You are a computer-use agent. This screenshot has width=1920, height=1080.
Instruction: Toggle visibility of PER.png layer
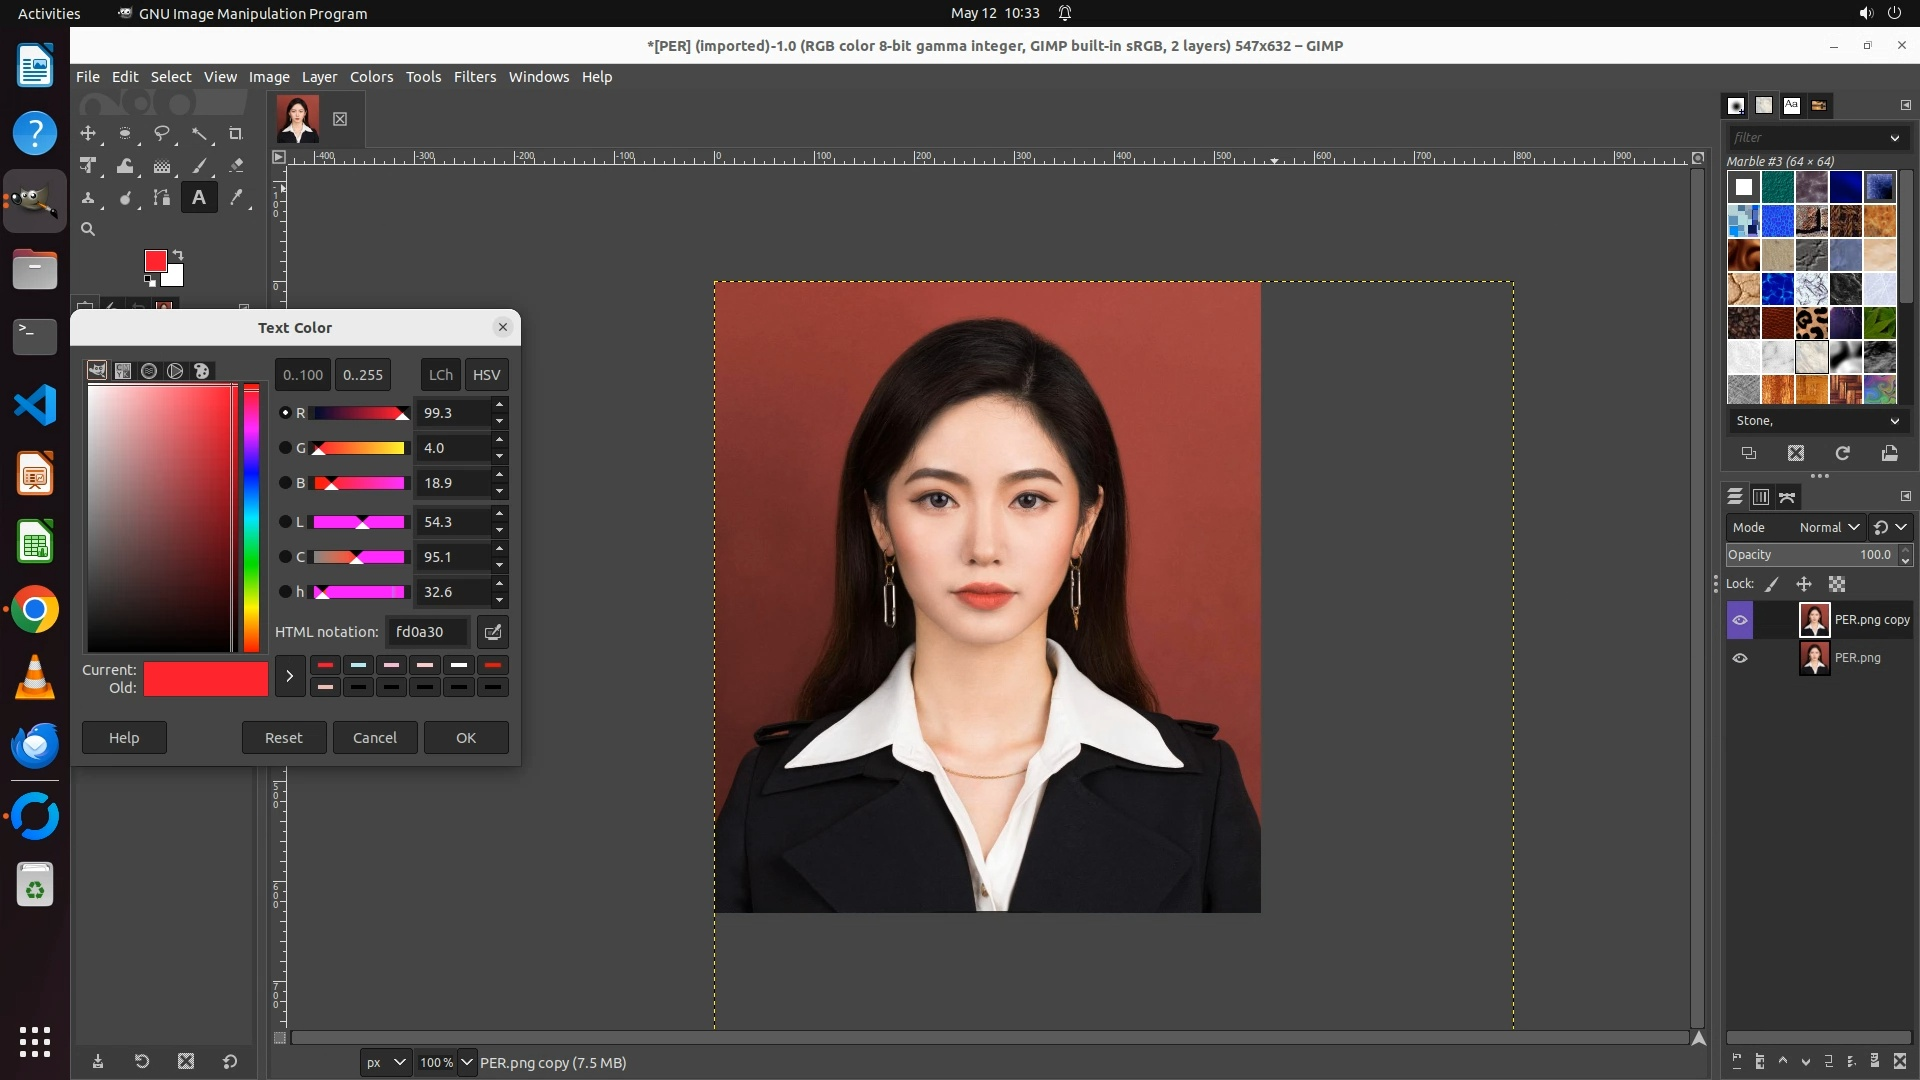pyautogui.click(x=1740, y=658)
